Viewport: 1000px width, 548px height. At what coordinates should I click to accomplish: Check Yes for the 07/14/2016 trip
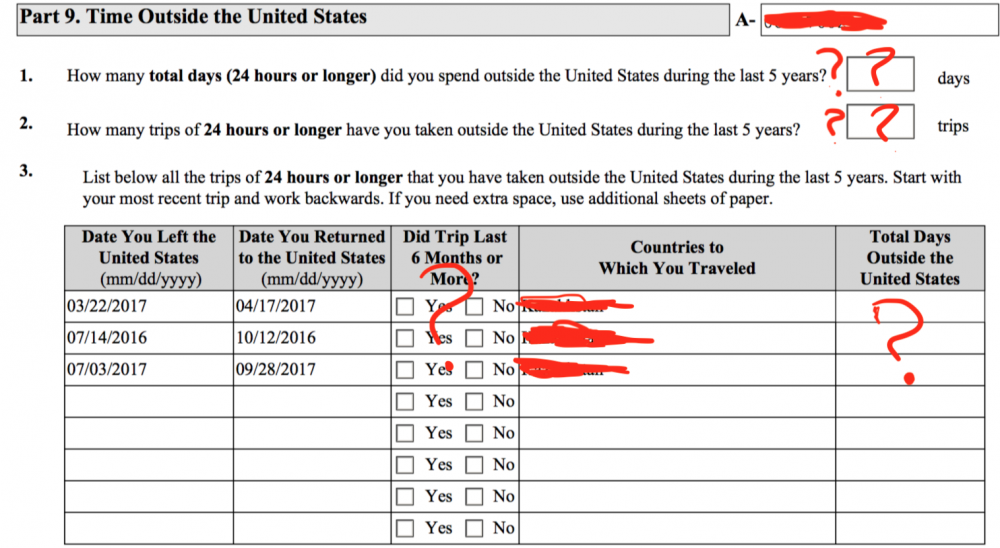[x=405, y=338]
